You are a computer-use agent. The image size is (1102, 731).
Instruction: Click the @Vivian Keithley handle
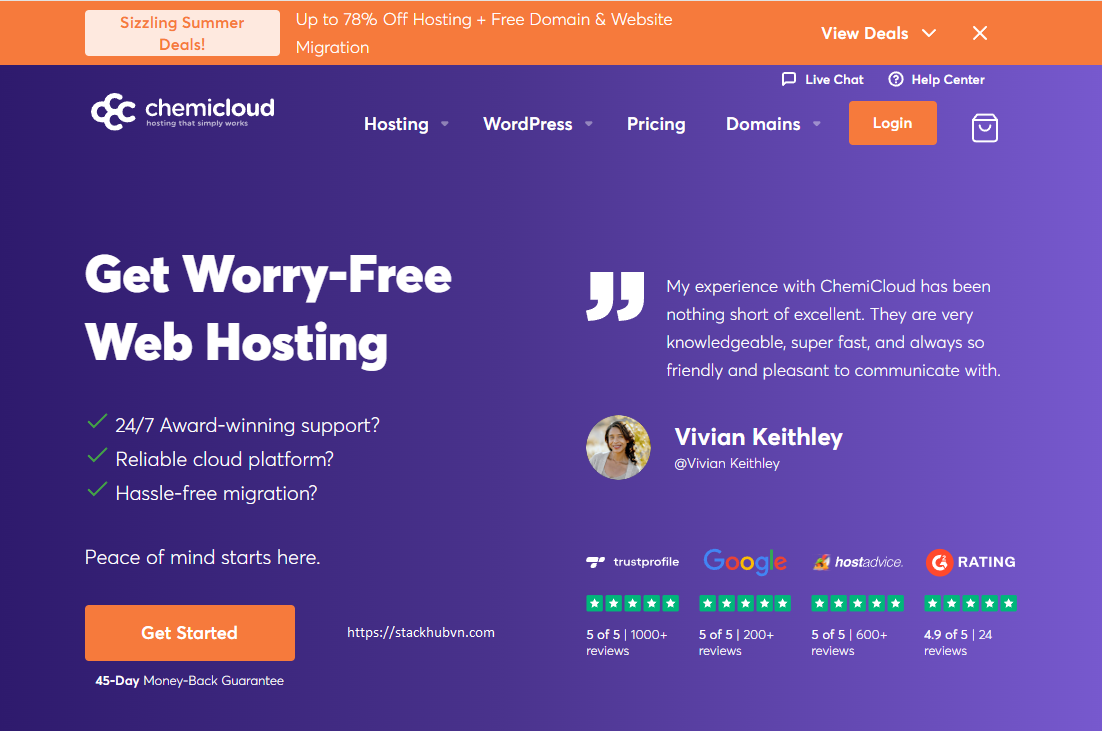click(x=727, y=463)
